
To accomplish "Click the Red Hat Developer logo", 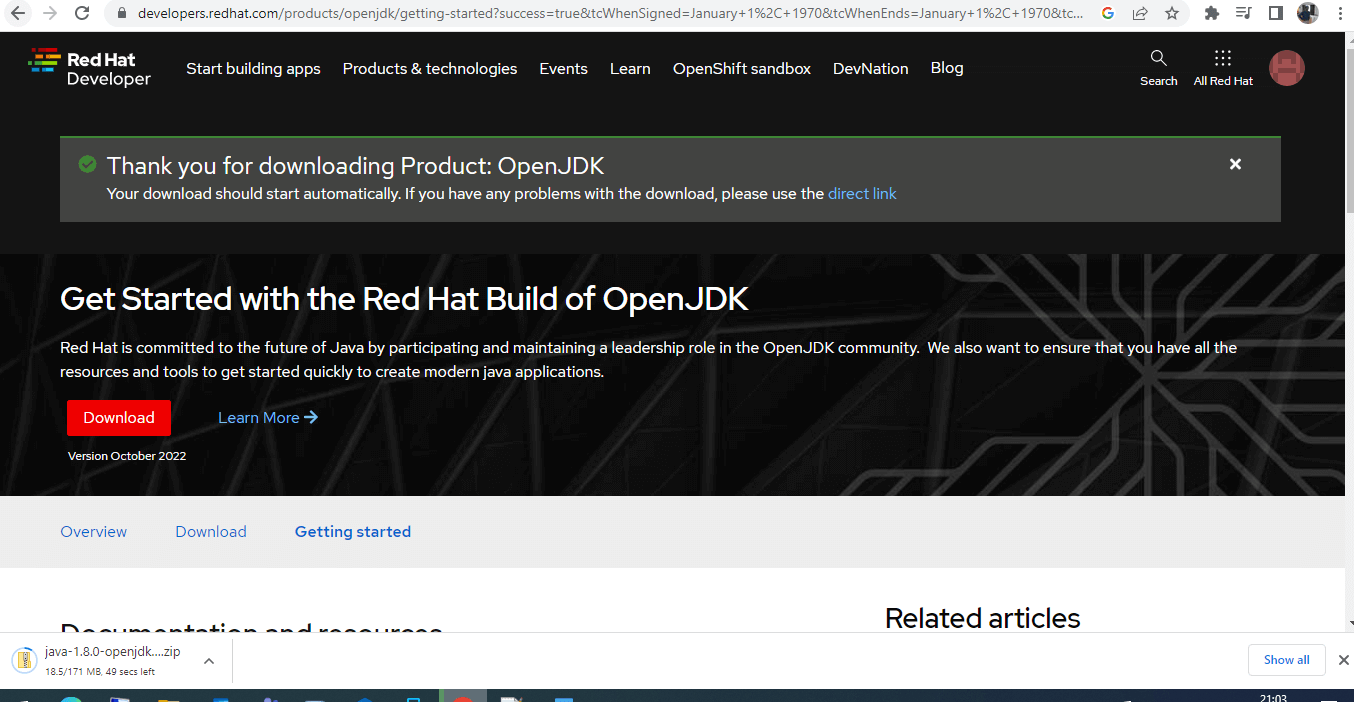I will click(x=90, y=67).
